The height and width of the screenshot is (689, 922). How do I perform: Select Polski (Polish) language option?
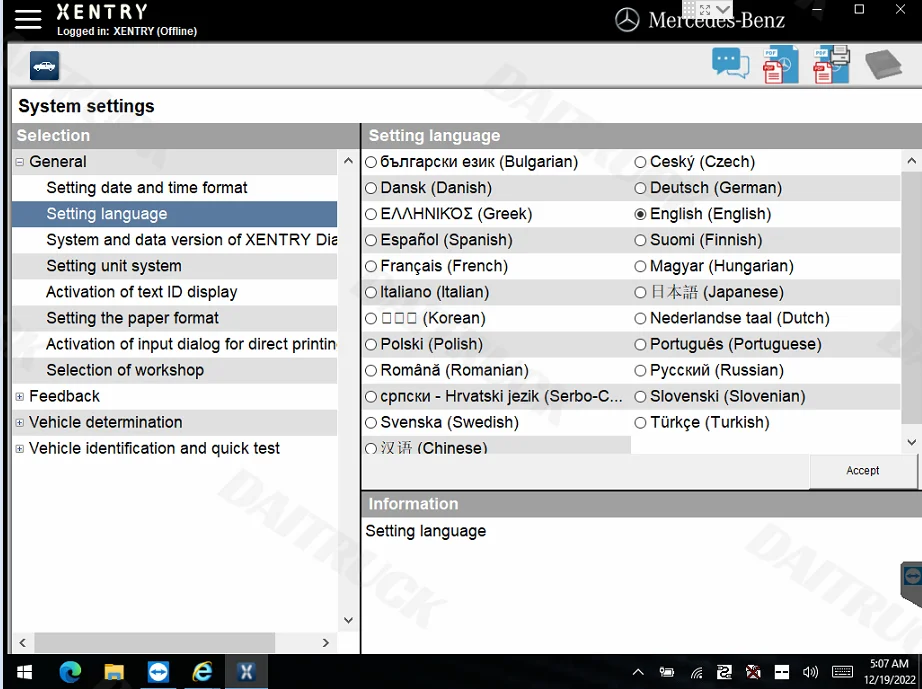[x=370, y=344]
